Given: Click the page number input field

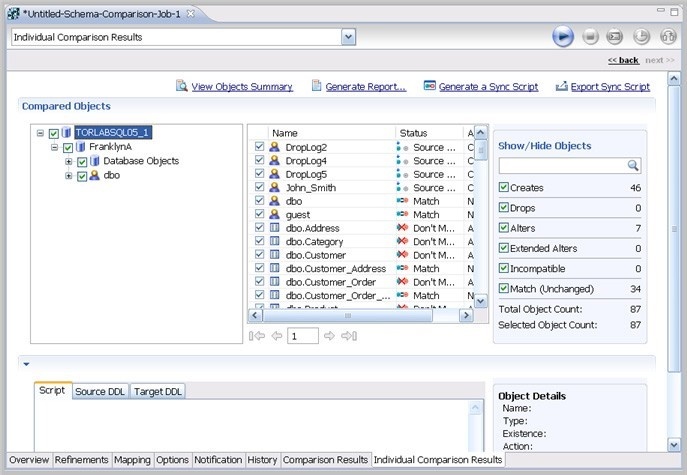Looking at the screenshot, I should 303,336.
